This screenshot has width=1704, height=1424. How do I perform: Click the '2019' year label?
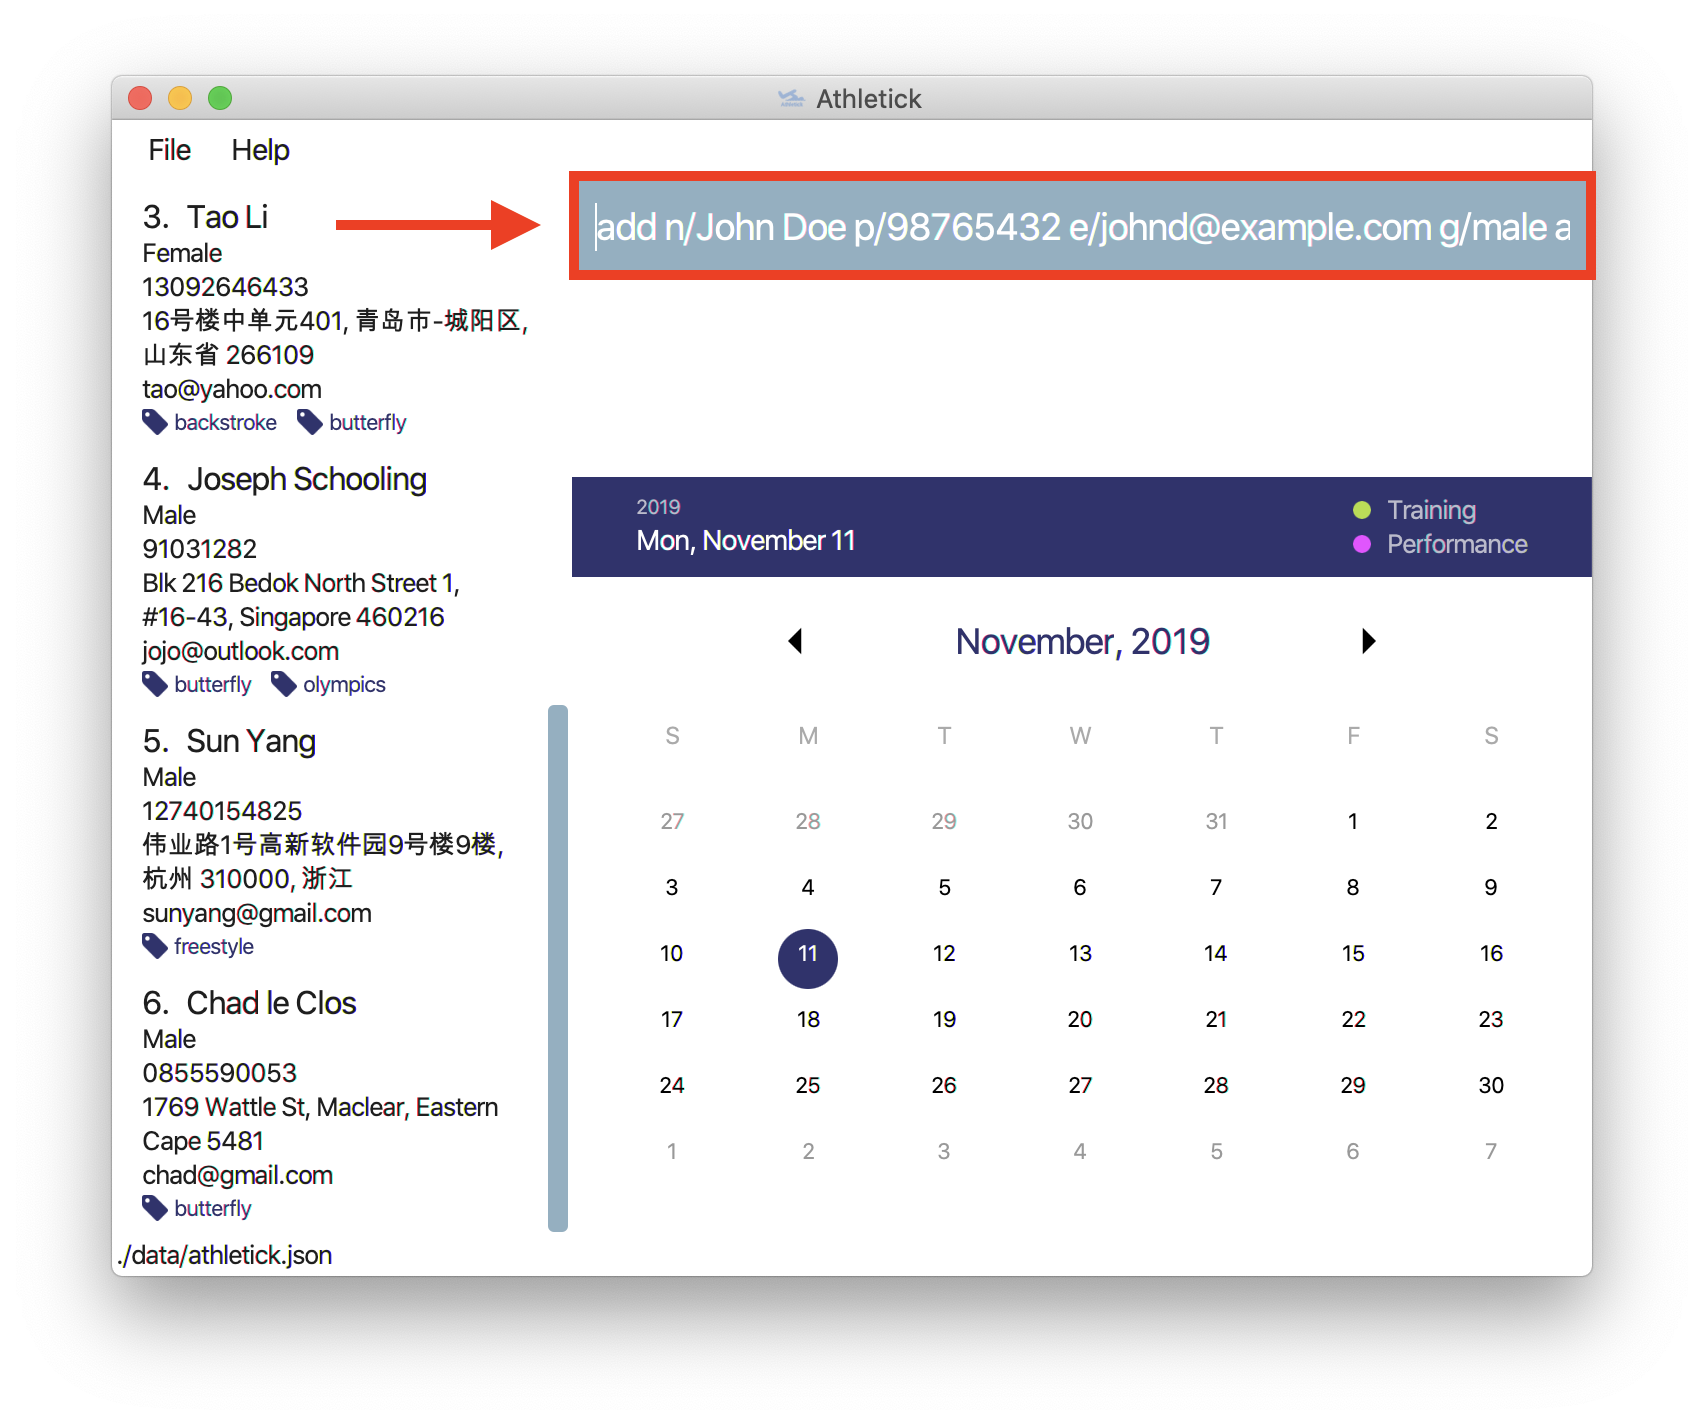click(658, 507)
